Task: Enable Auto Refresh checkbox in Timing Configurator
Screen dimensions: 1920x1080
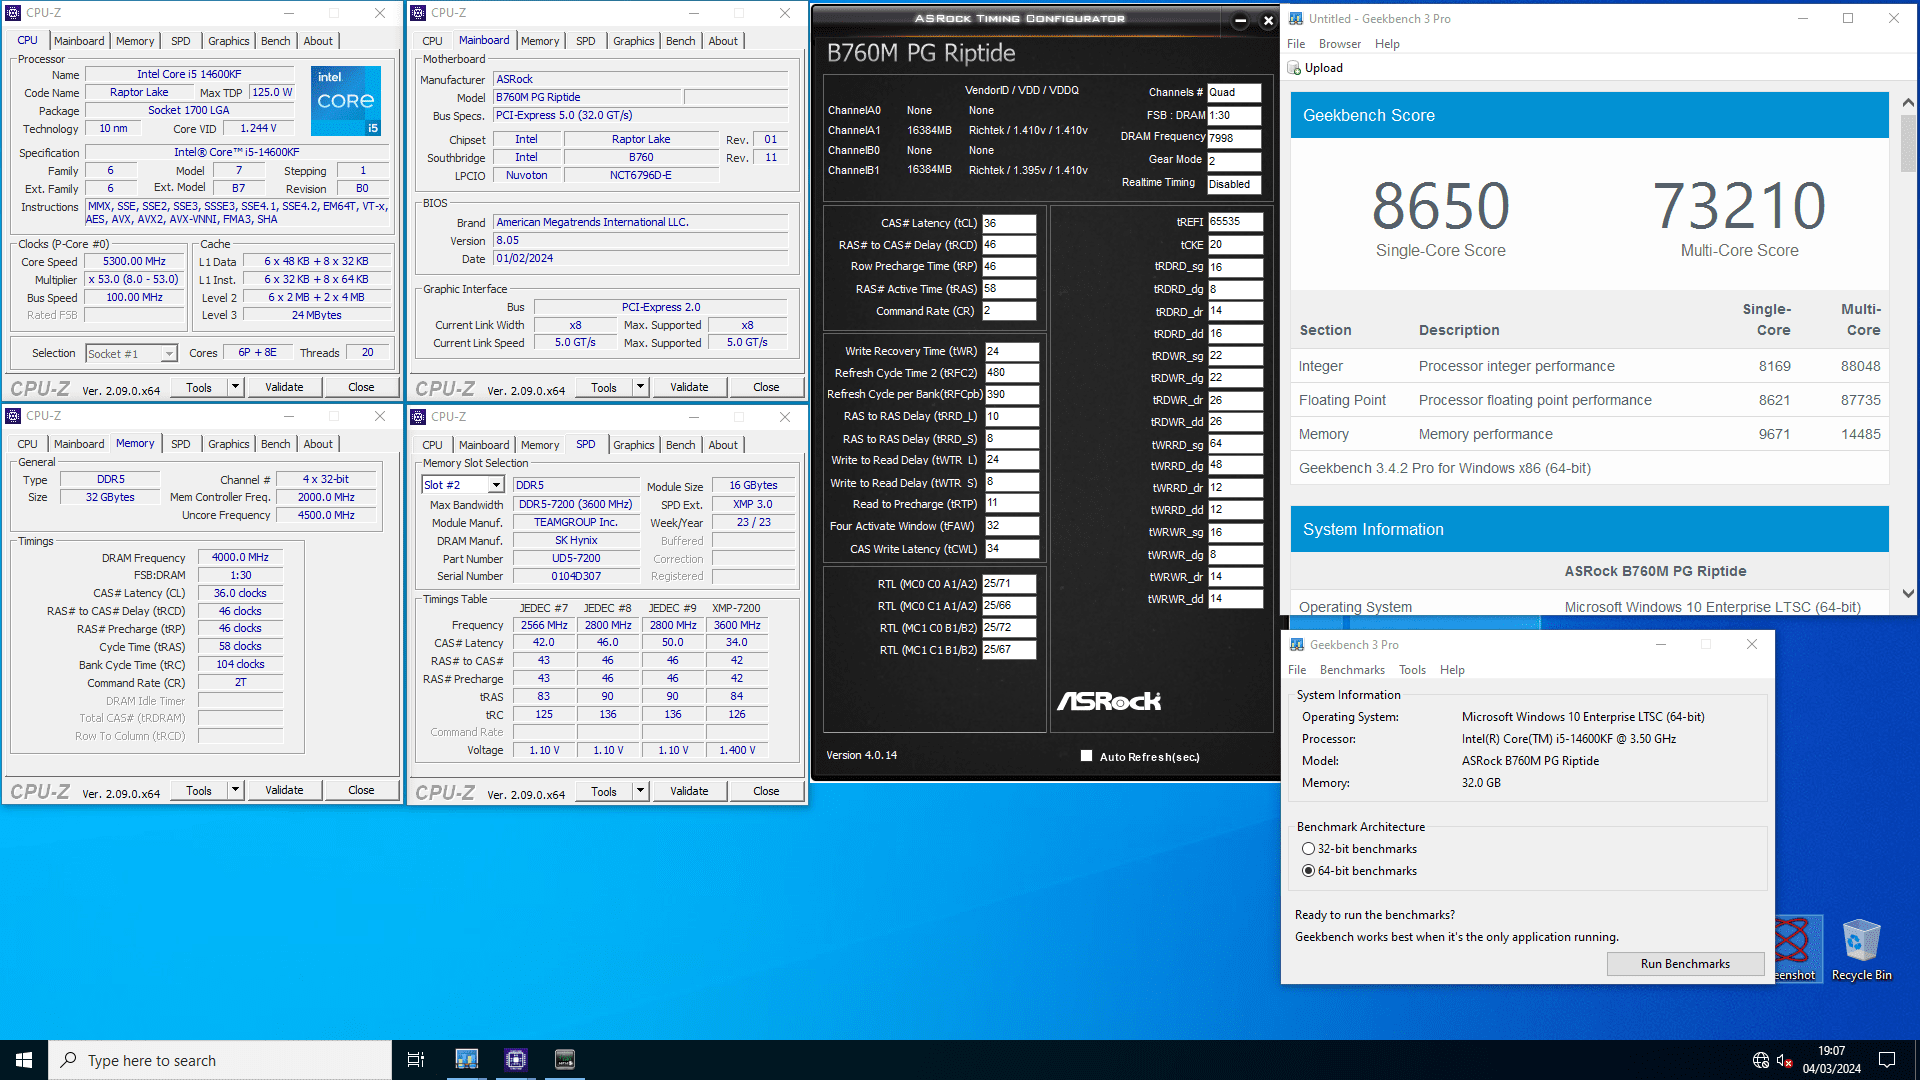Action: point(1086,756)
